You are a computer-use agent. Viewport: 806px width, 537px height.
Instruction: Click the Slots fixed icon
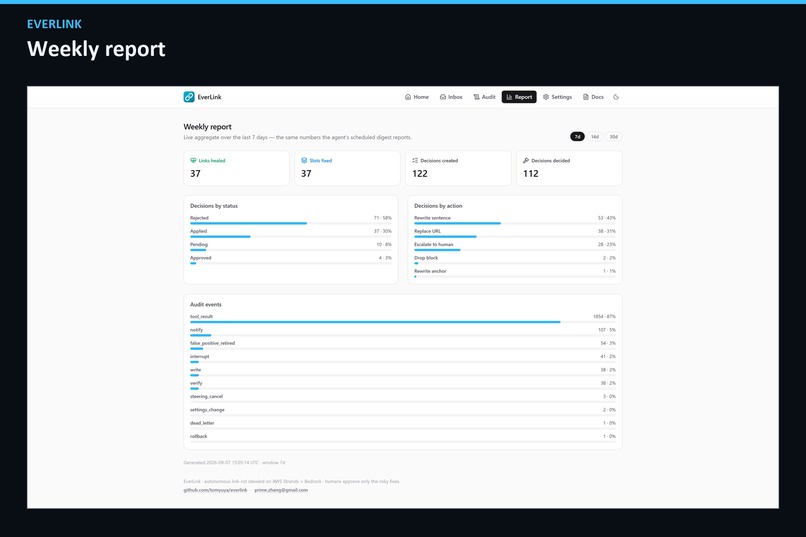pyautogui.click(x=304, y=160)
